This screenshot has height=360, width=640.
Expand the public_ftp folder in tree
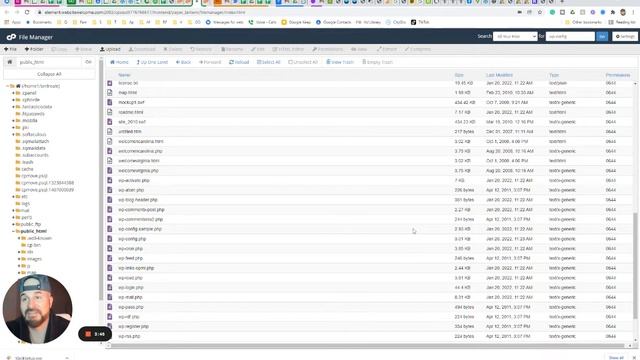click(x=13, y=224)
